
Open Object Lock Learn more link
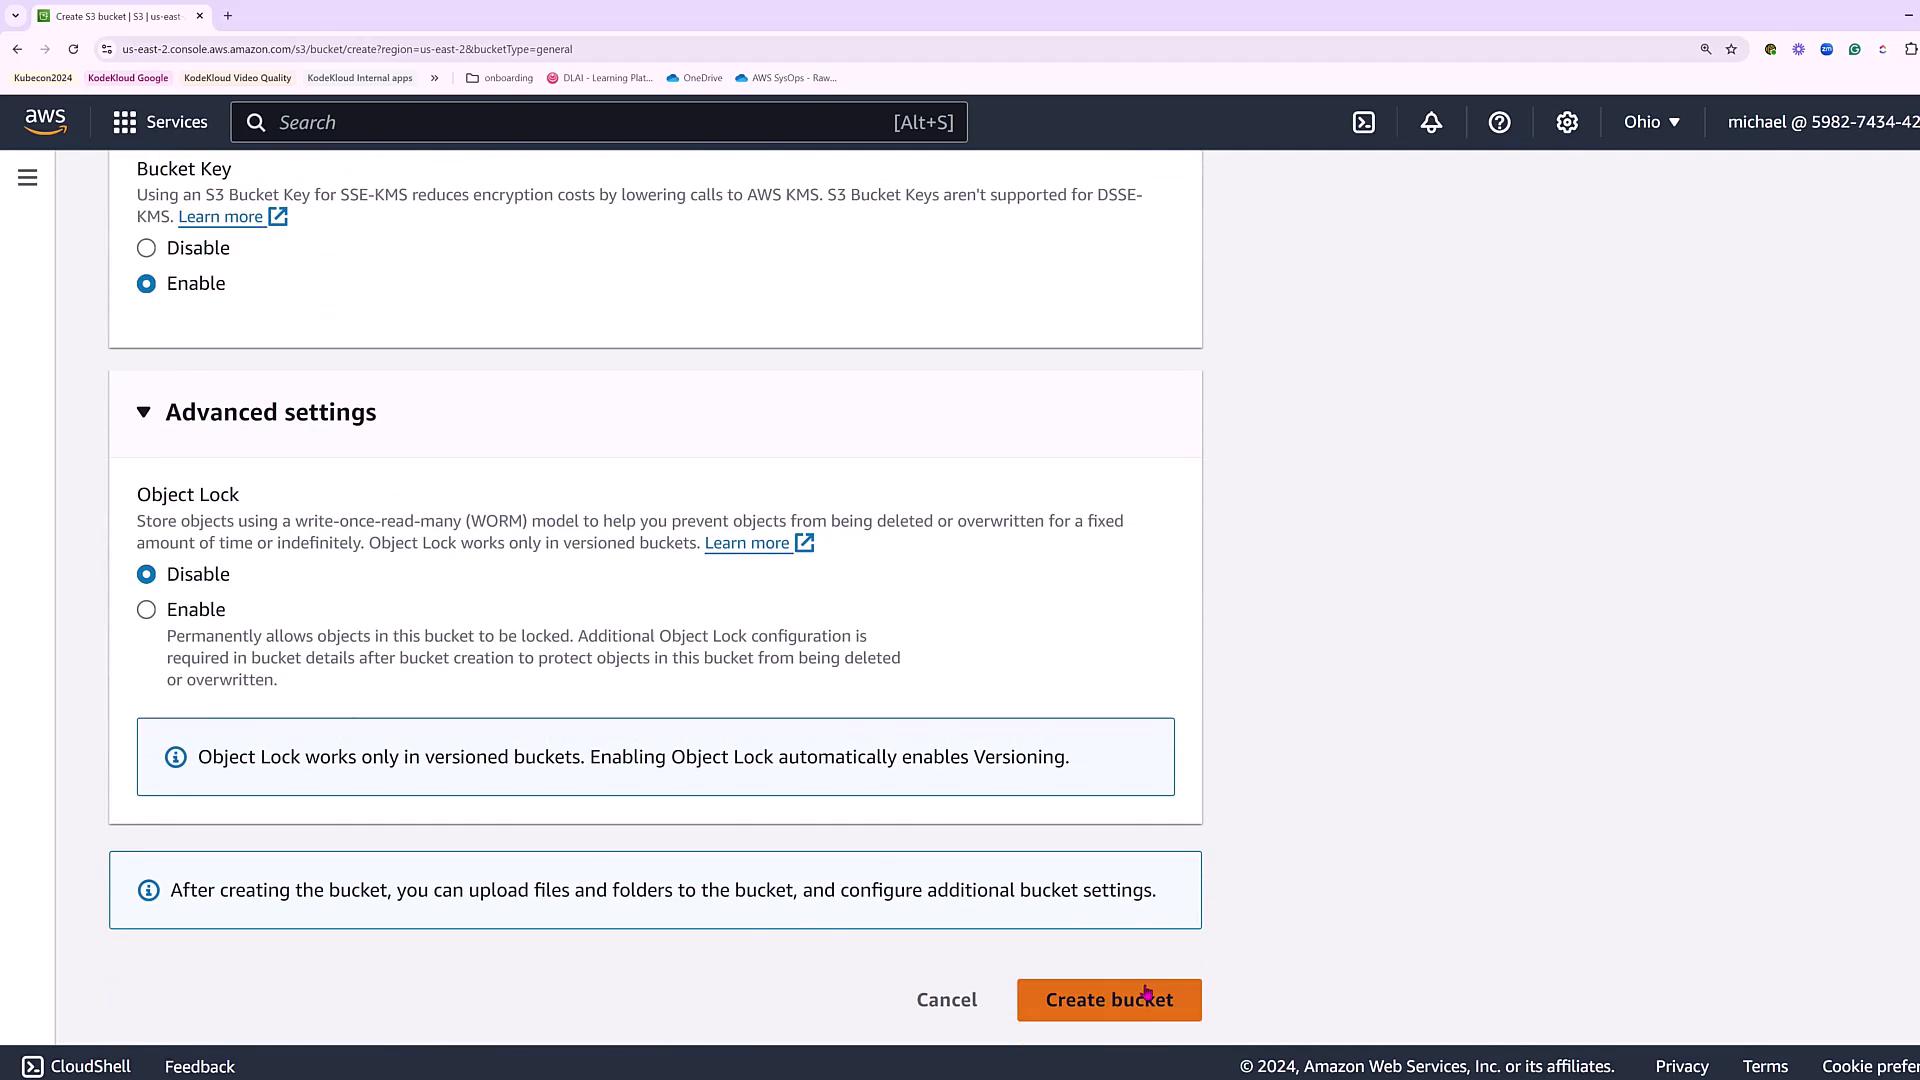click(747, 543)
